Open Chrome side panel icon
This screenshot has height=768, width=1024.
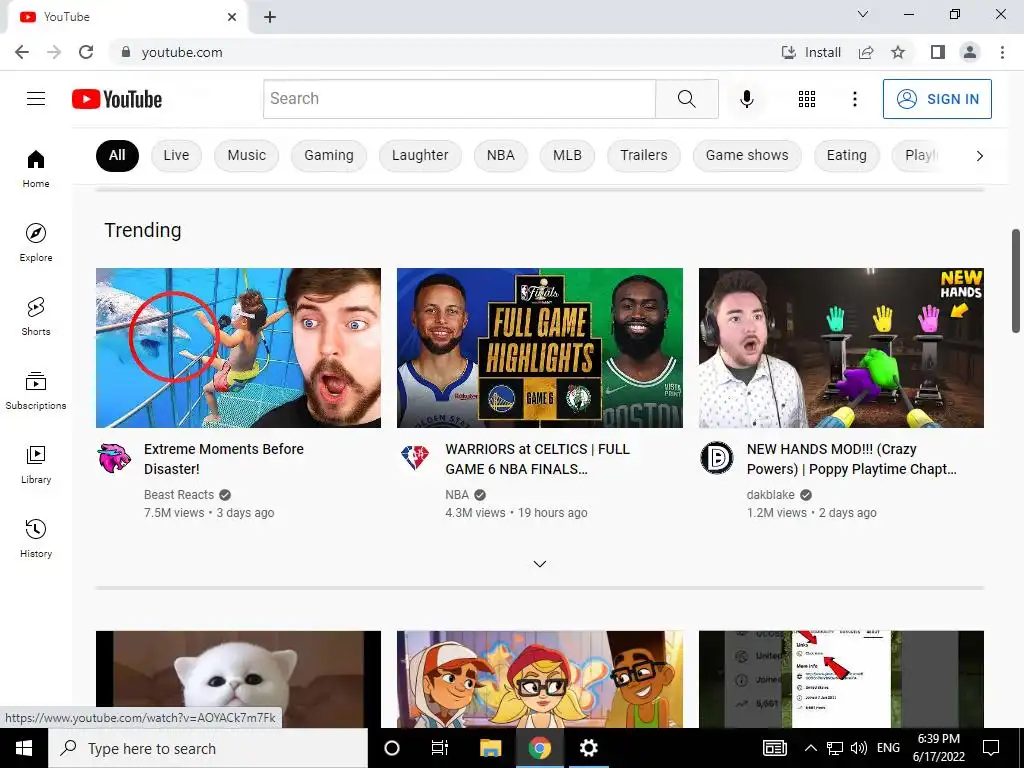(x=938, y=52)
